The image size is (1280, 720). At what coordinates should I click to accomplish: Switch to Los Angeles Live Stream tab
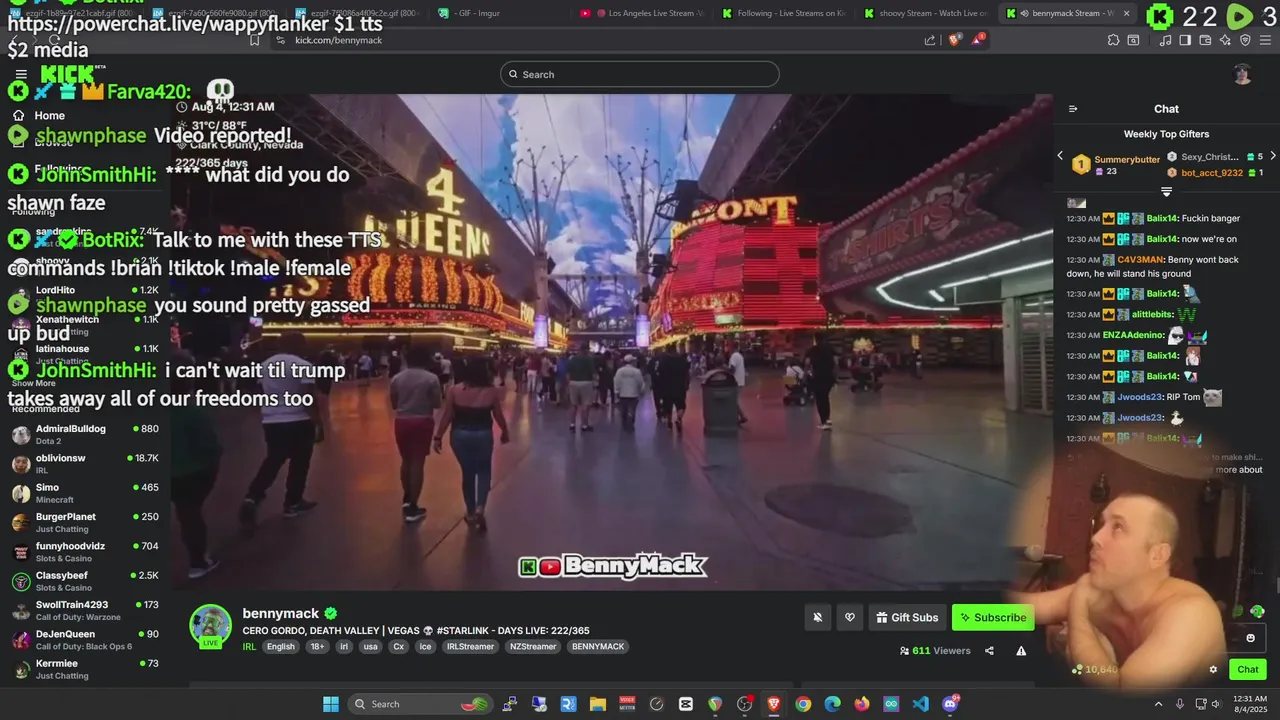tap(642, 13)
